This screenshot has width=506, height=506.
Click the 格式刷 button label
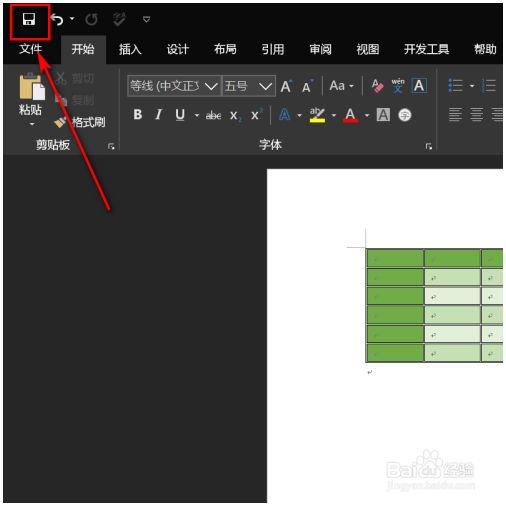[88, 122]
